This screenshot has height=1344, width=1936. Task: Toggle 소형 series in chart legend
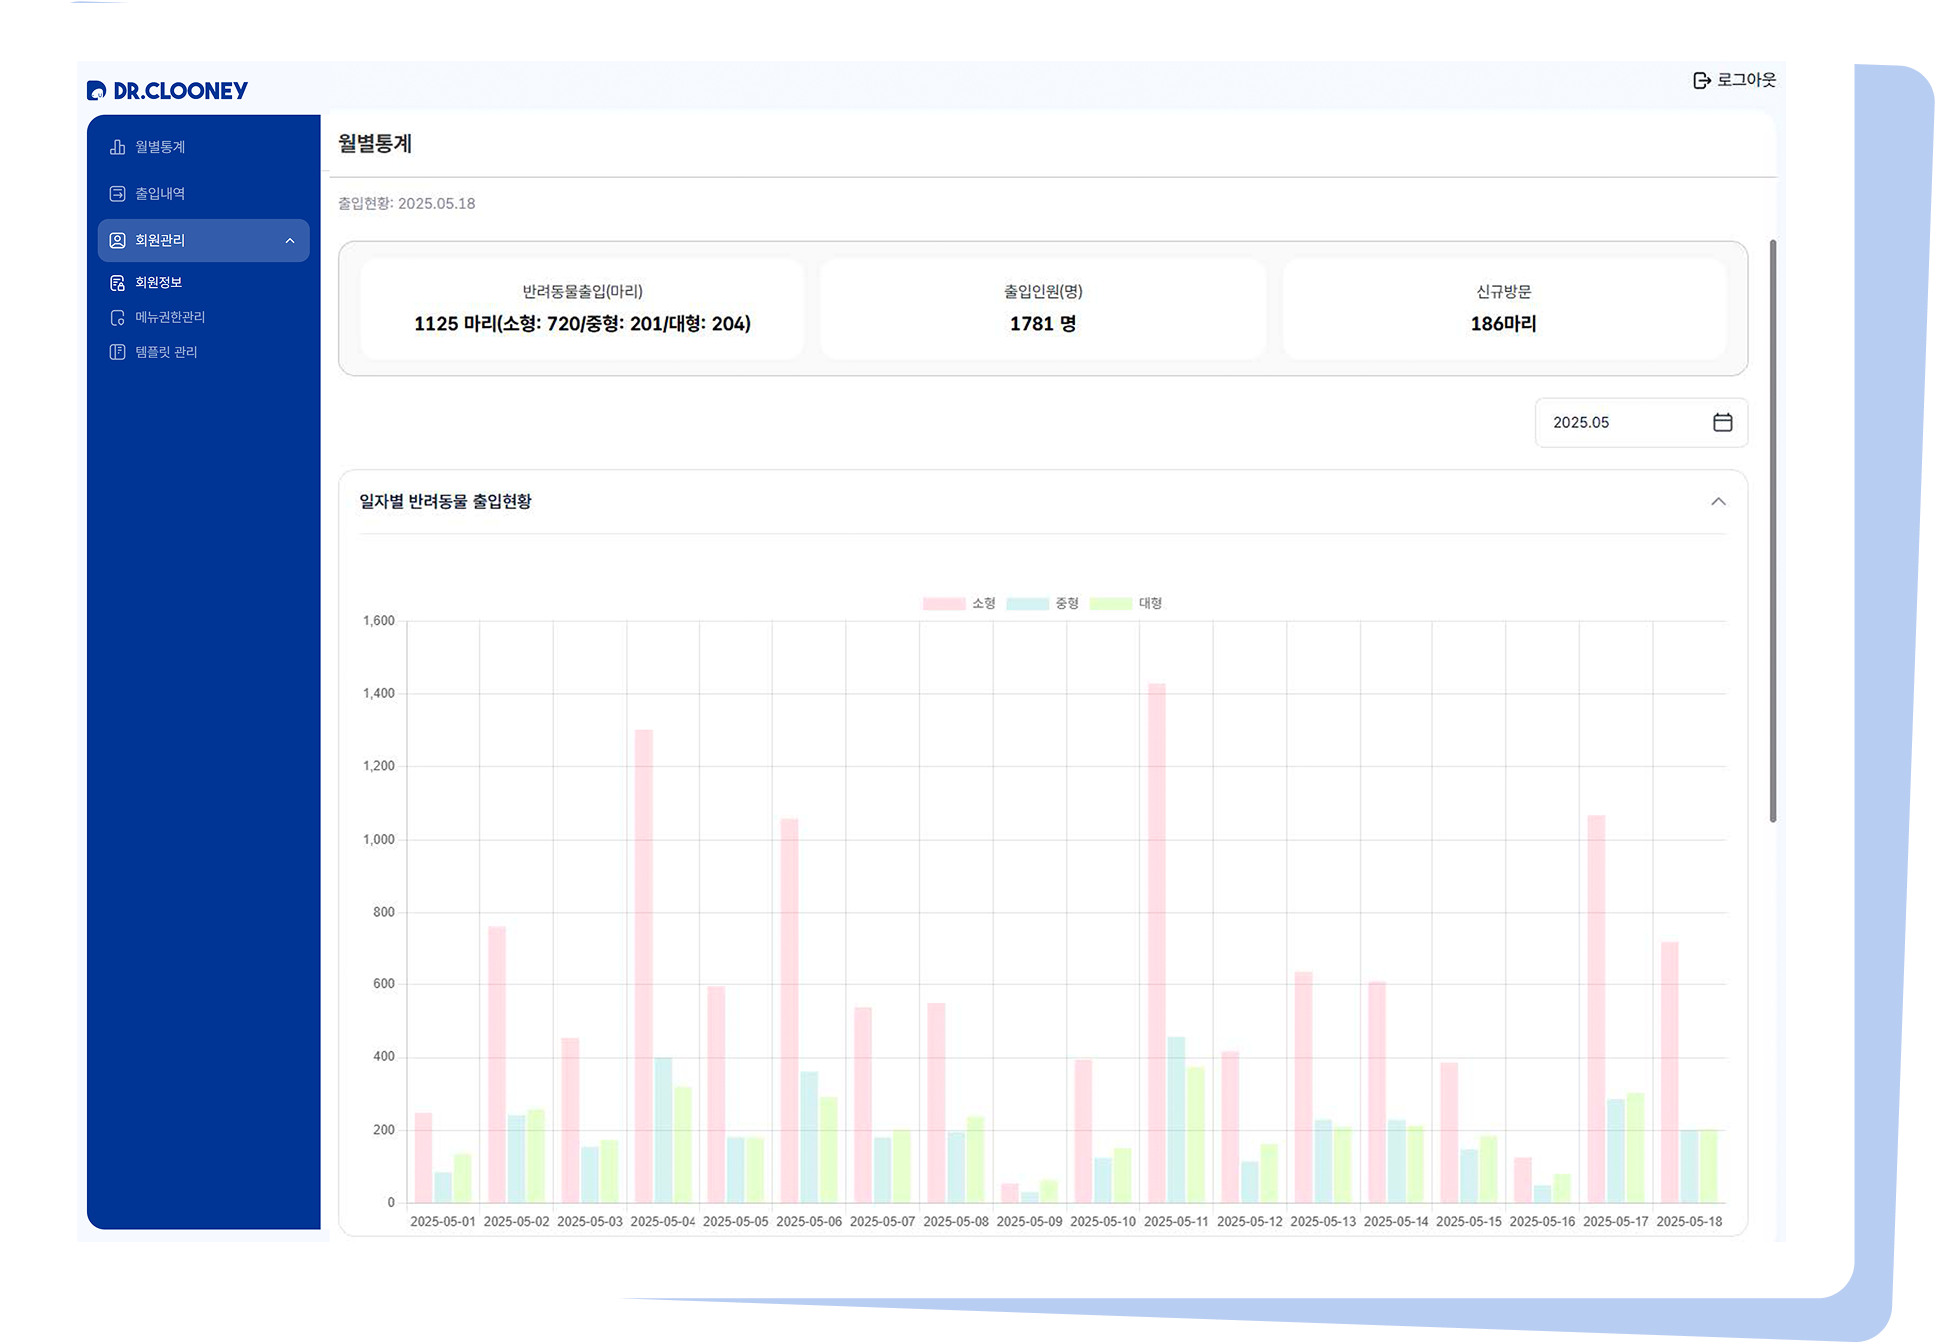[944, 604]
